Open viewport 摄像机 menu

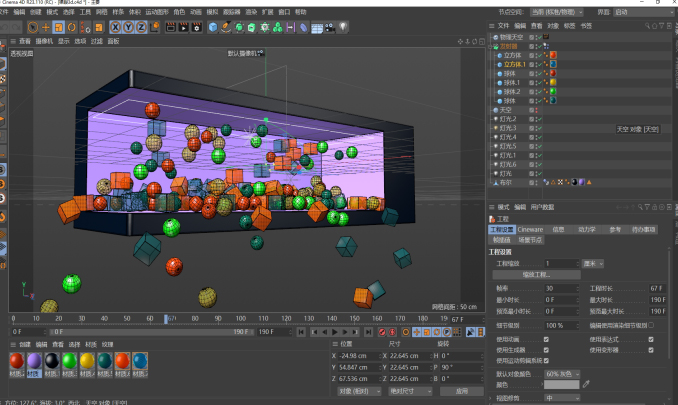pos(44,41)
